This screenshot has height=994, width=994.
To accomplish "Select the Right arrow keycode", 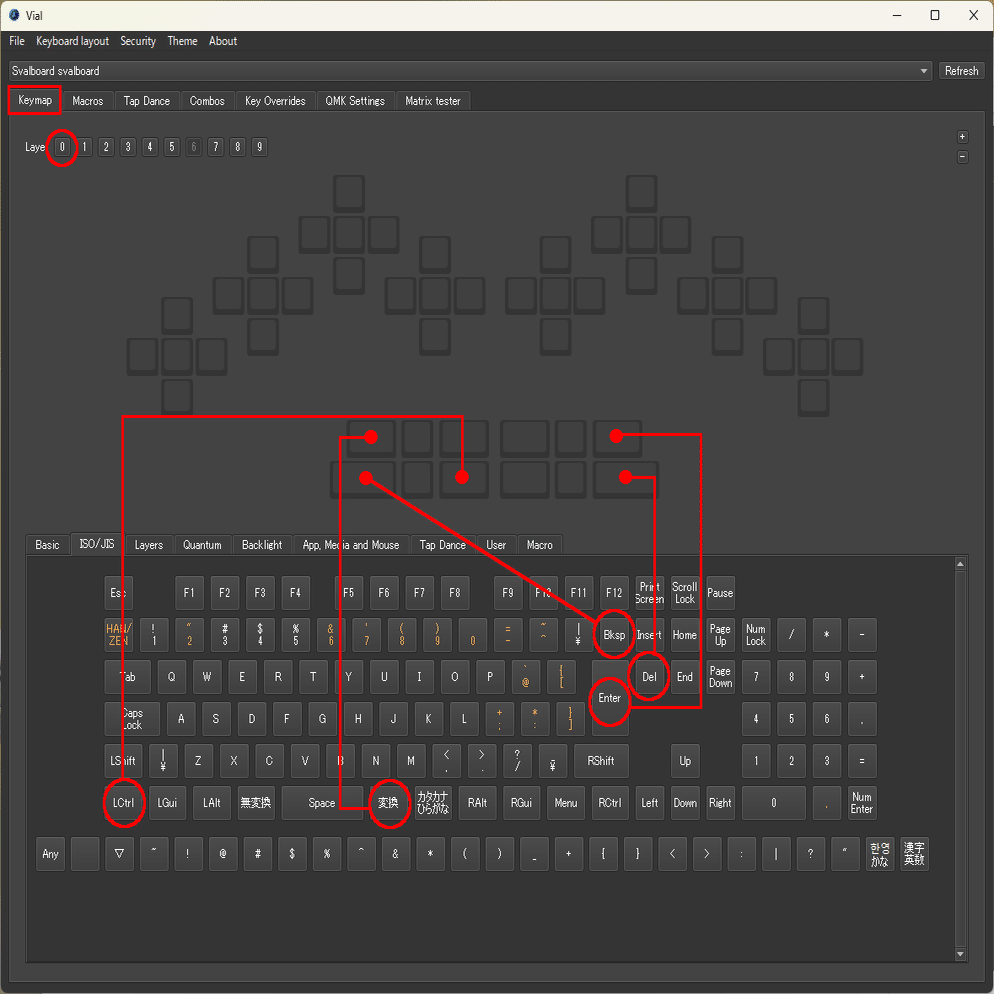I will click(720, 803).
